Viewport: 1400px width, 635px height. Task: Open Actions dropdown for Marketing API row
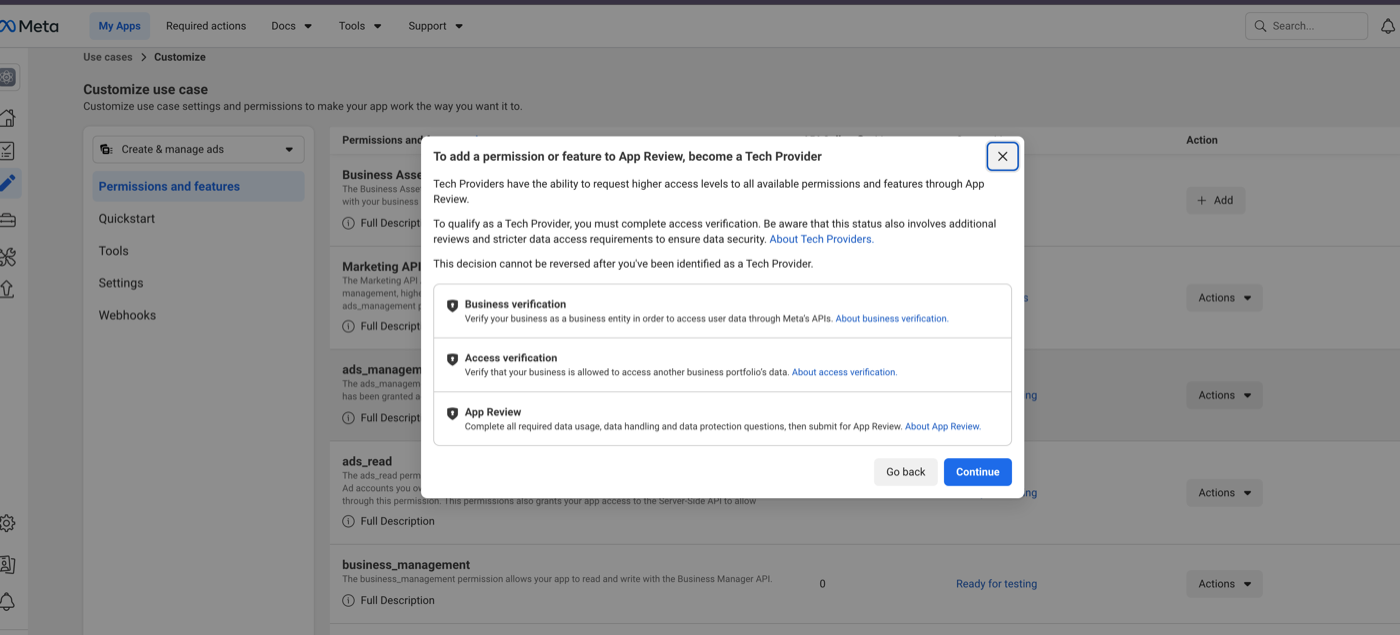(x=1224, y=298)
